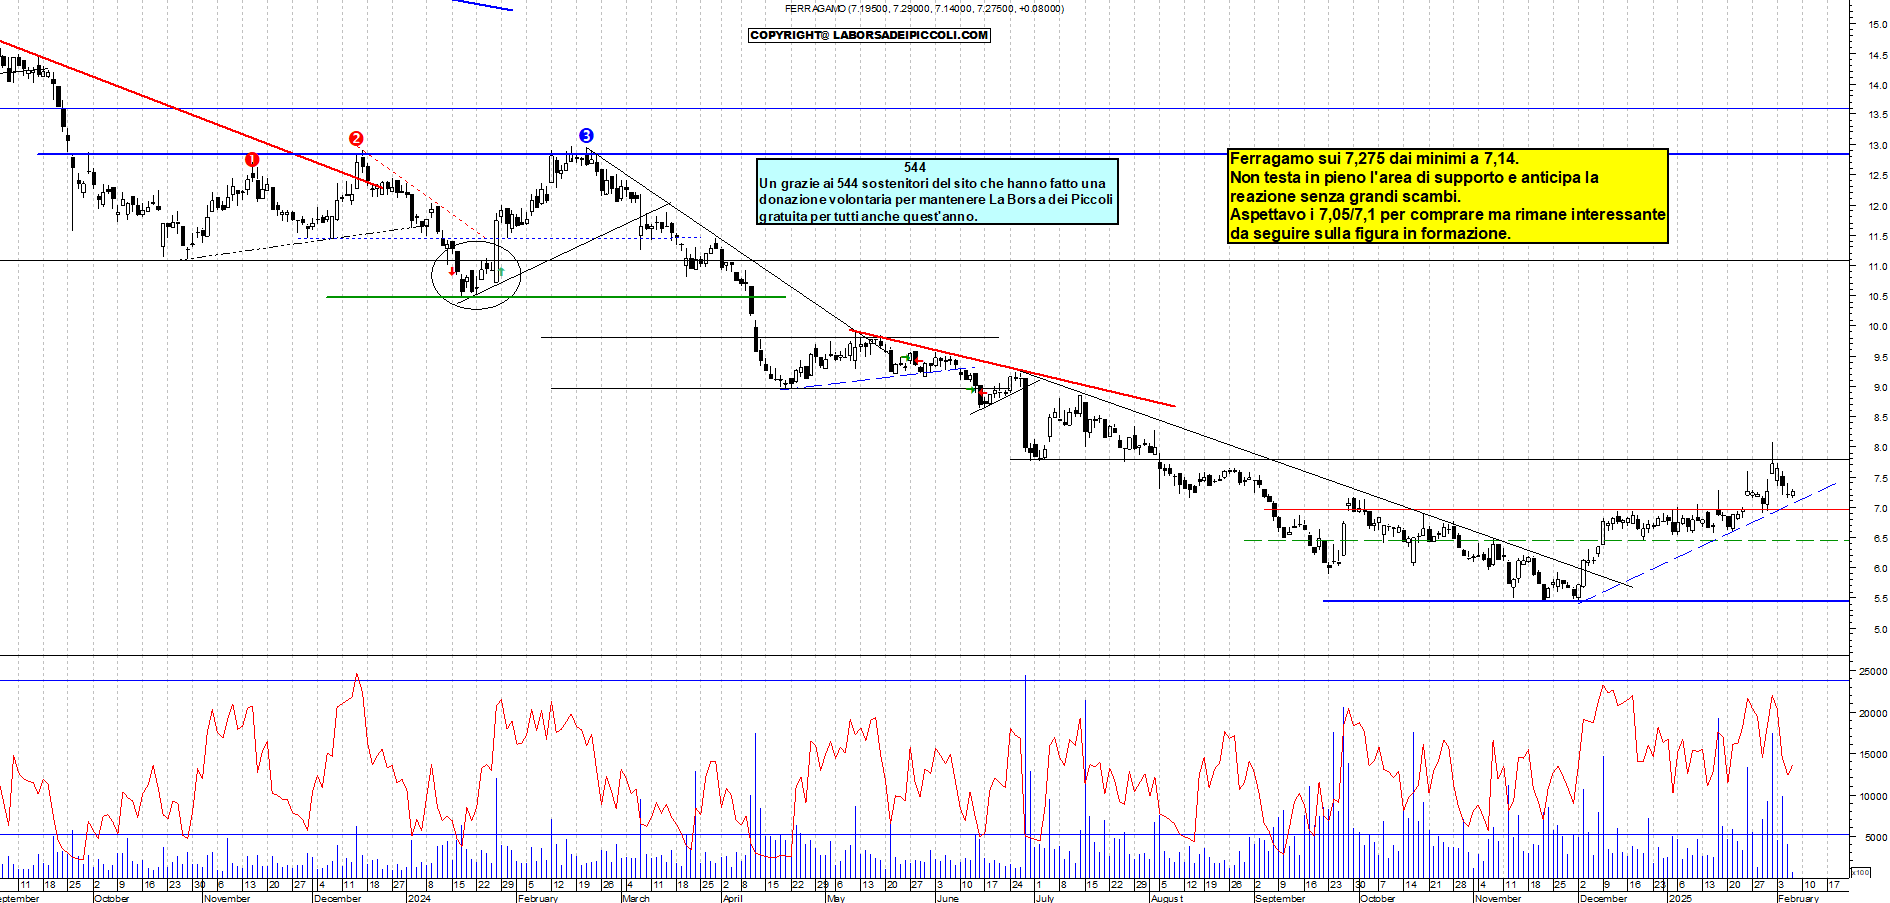Screen dimensions: 1890x903
Task: Select the yellow Ferragamo commentary note
Action: coord(1448,196)
